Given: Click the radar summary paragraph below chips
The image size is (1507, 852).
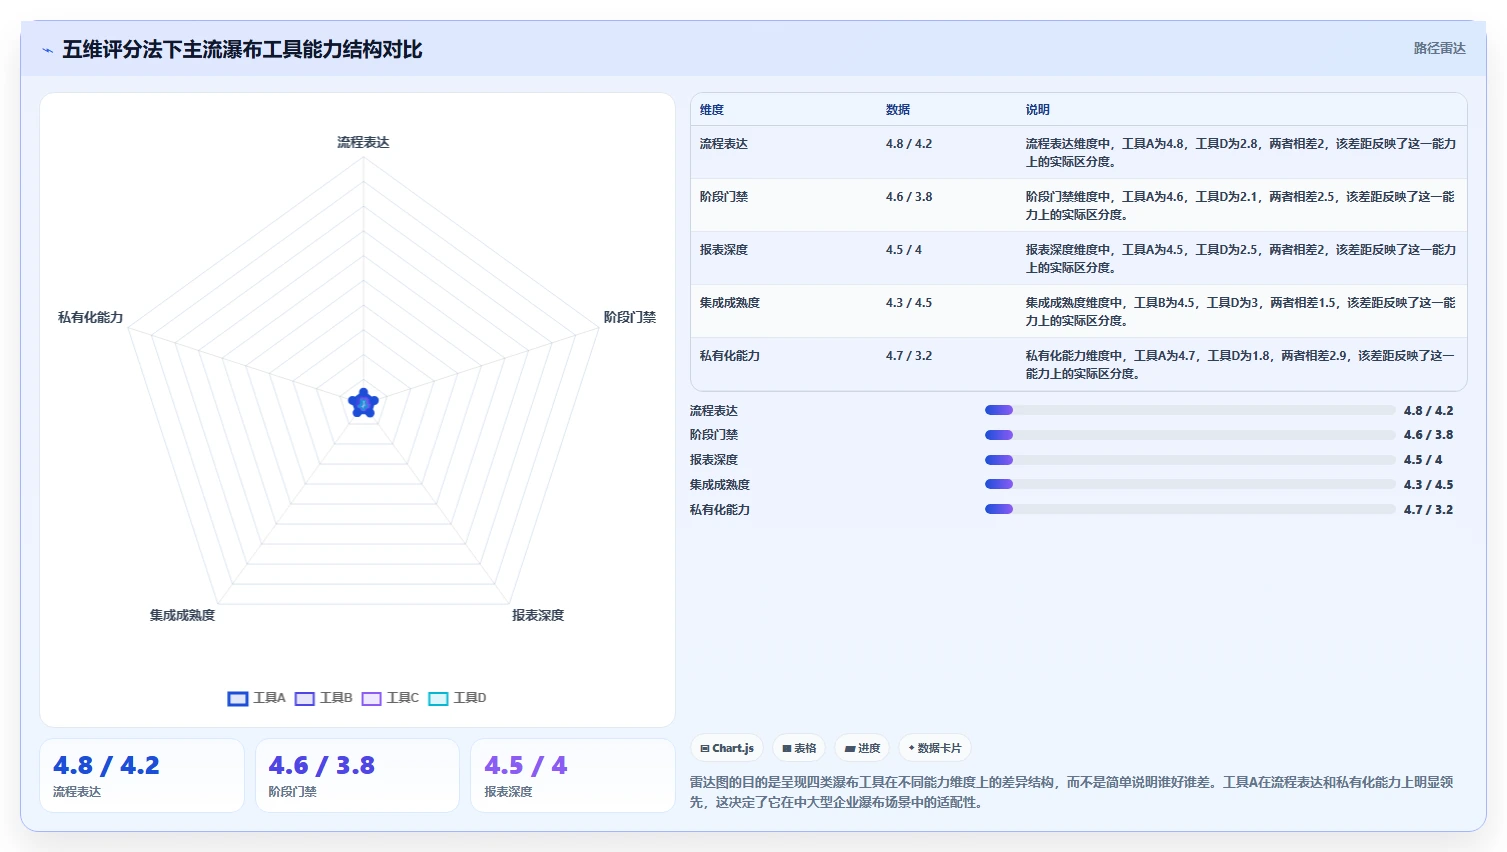Looking at the screenshot, I should pyautogui.click(x=1072, y=792).
